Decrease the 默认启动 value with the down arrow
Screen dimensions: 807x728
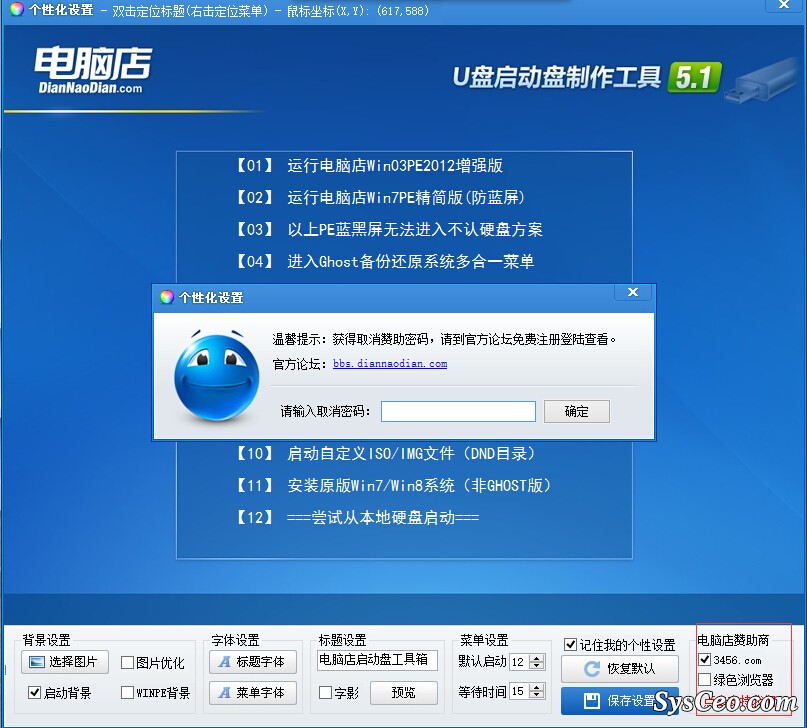(537, 666)
